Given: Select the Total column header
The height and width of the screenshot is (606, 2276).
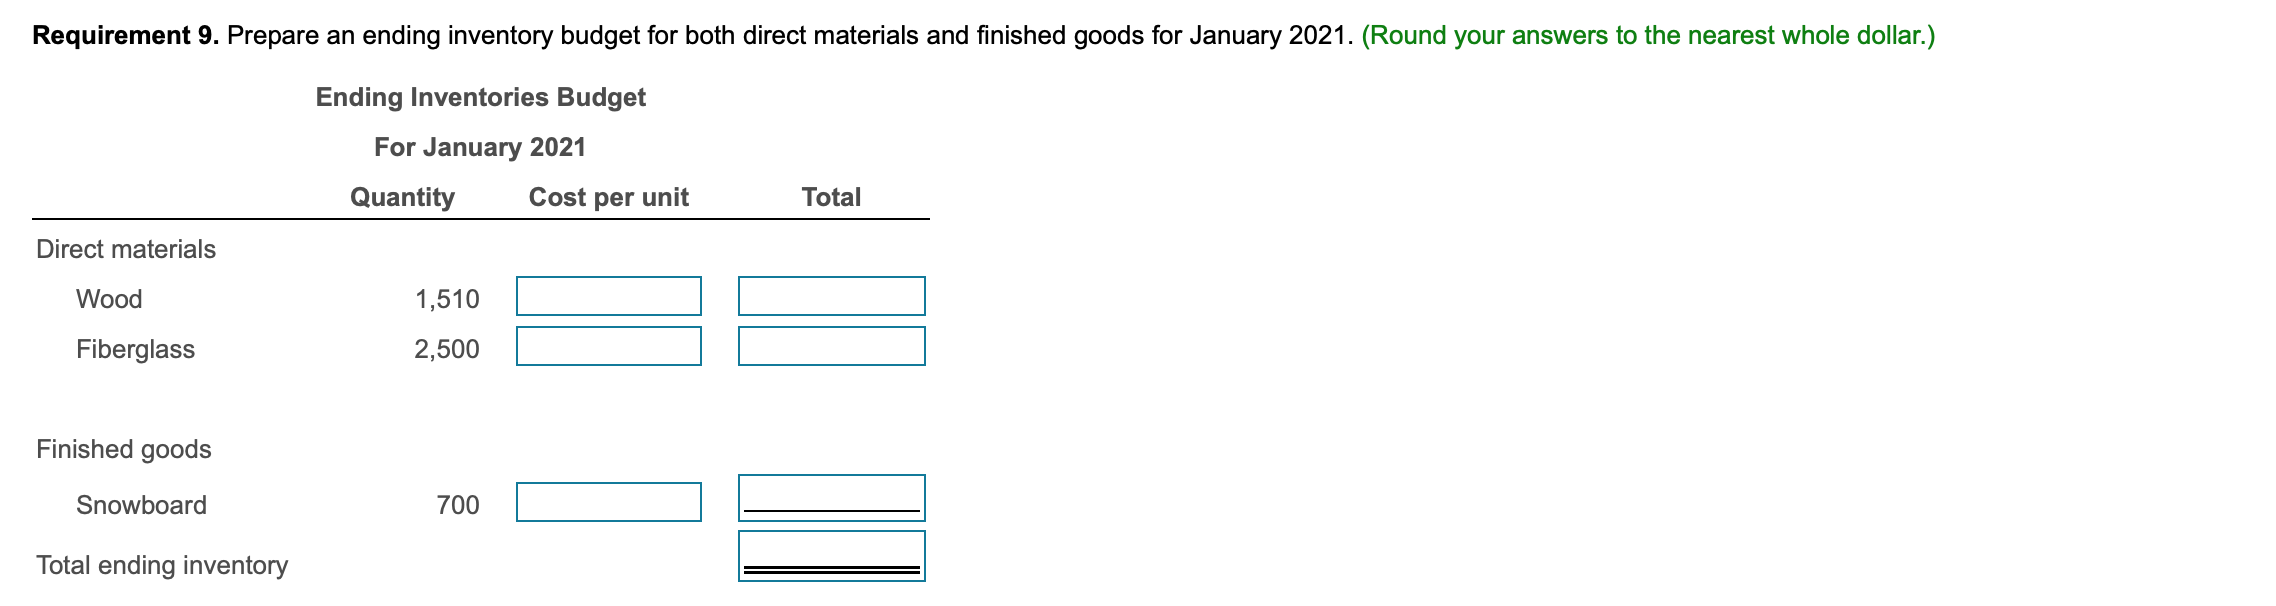Looking at the screenshot, I should [x=831, y=196].
